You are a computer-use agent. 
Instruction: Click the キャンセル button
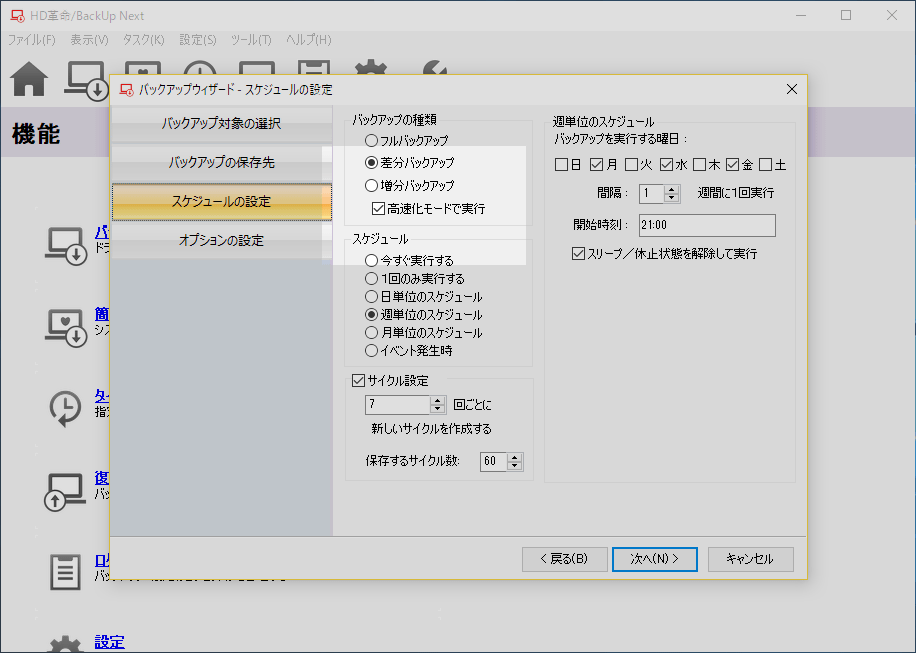tap(750, 559)
